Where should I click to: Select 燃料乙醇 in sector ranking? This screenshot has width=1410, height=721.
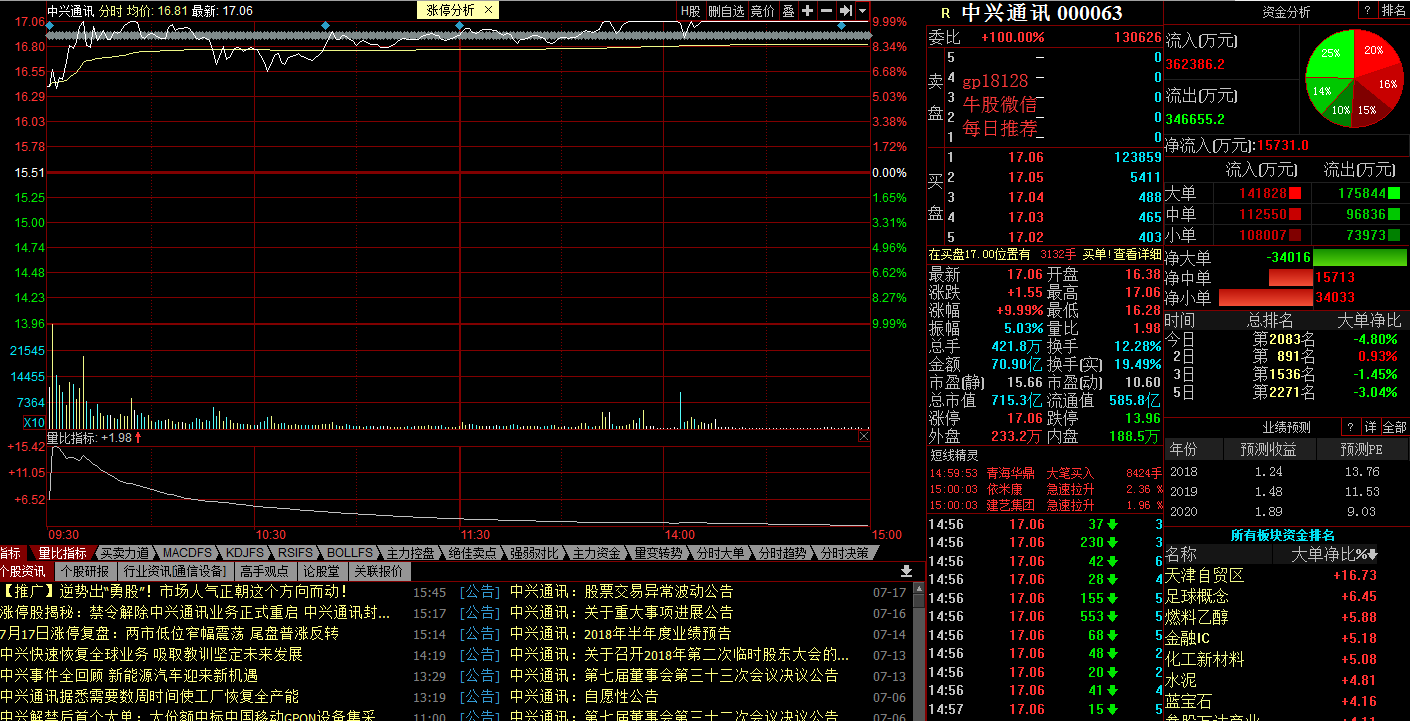[1197, 618]
